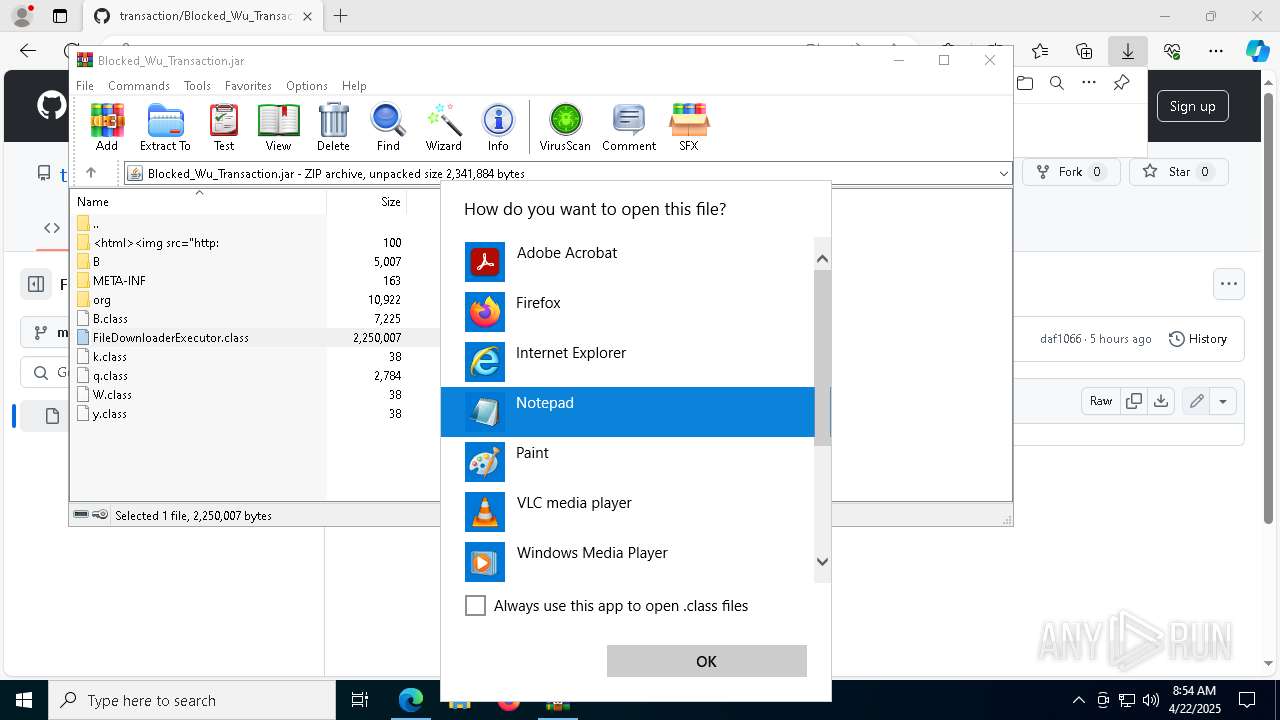The height and width of the screenshot is (720, 1280).
Task: Check Always use this app for .class files
Action: click(475, 606)
